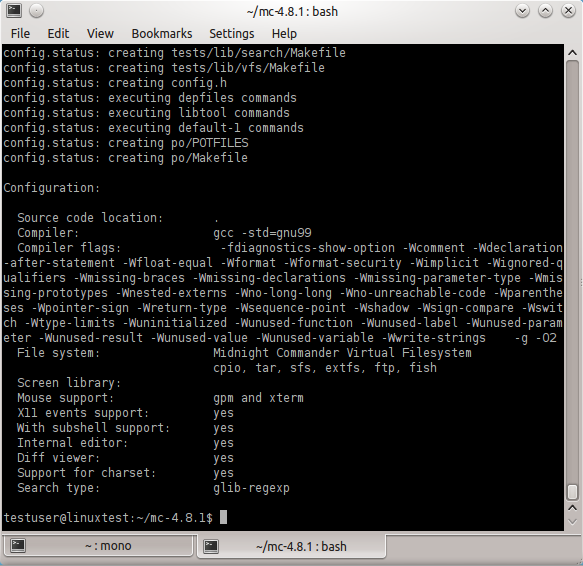Click 'Midnight Commander Virtual Filesystem' text

(342, 353)
